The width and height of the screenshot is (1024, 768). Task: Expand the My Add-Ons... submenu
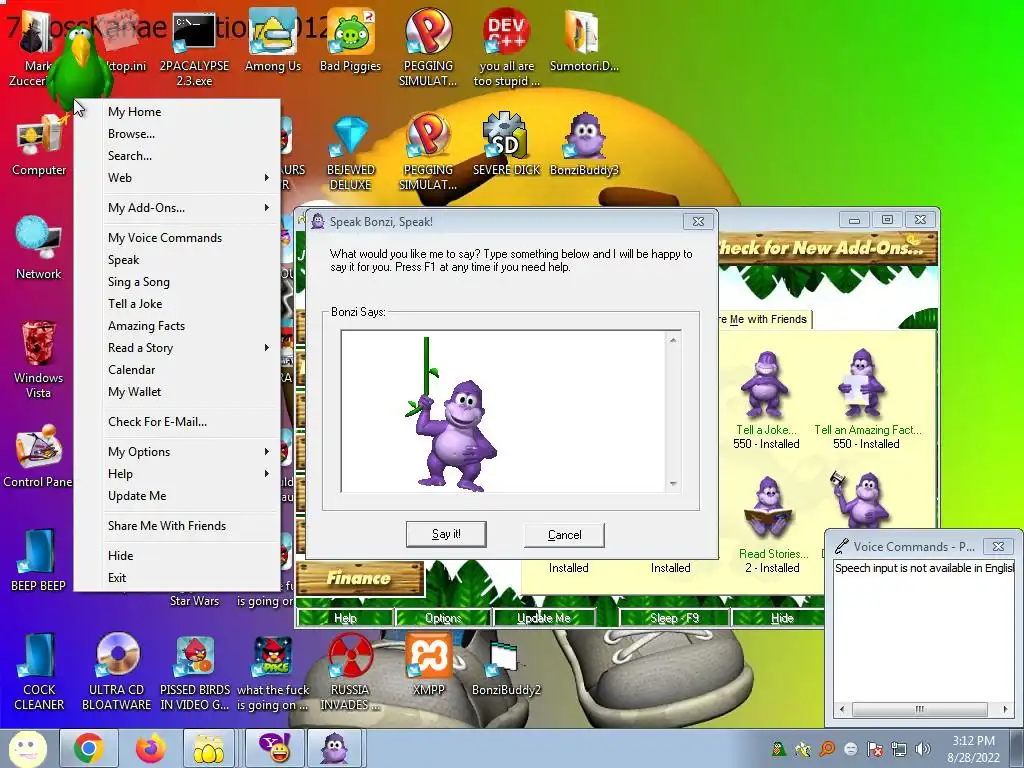tap(189, 208)
